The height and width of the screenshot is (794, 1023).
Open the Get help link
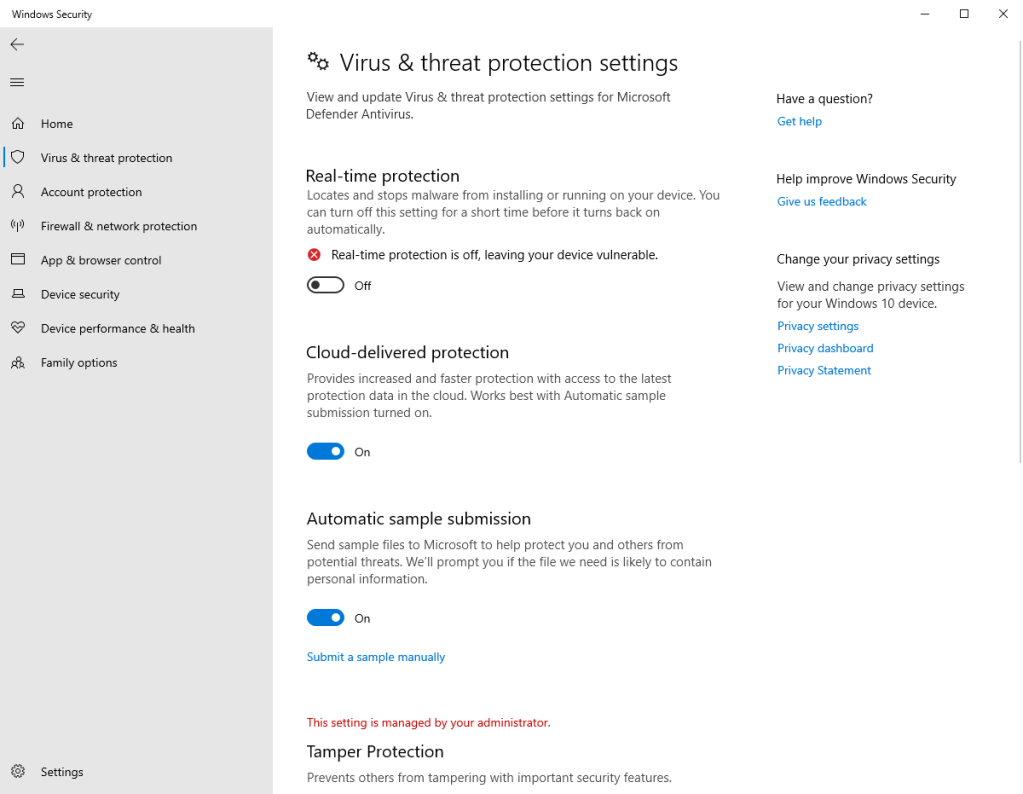pyautogui.click(x=799, y=122)
